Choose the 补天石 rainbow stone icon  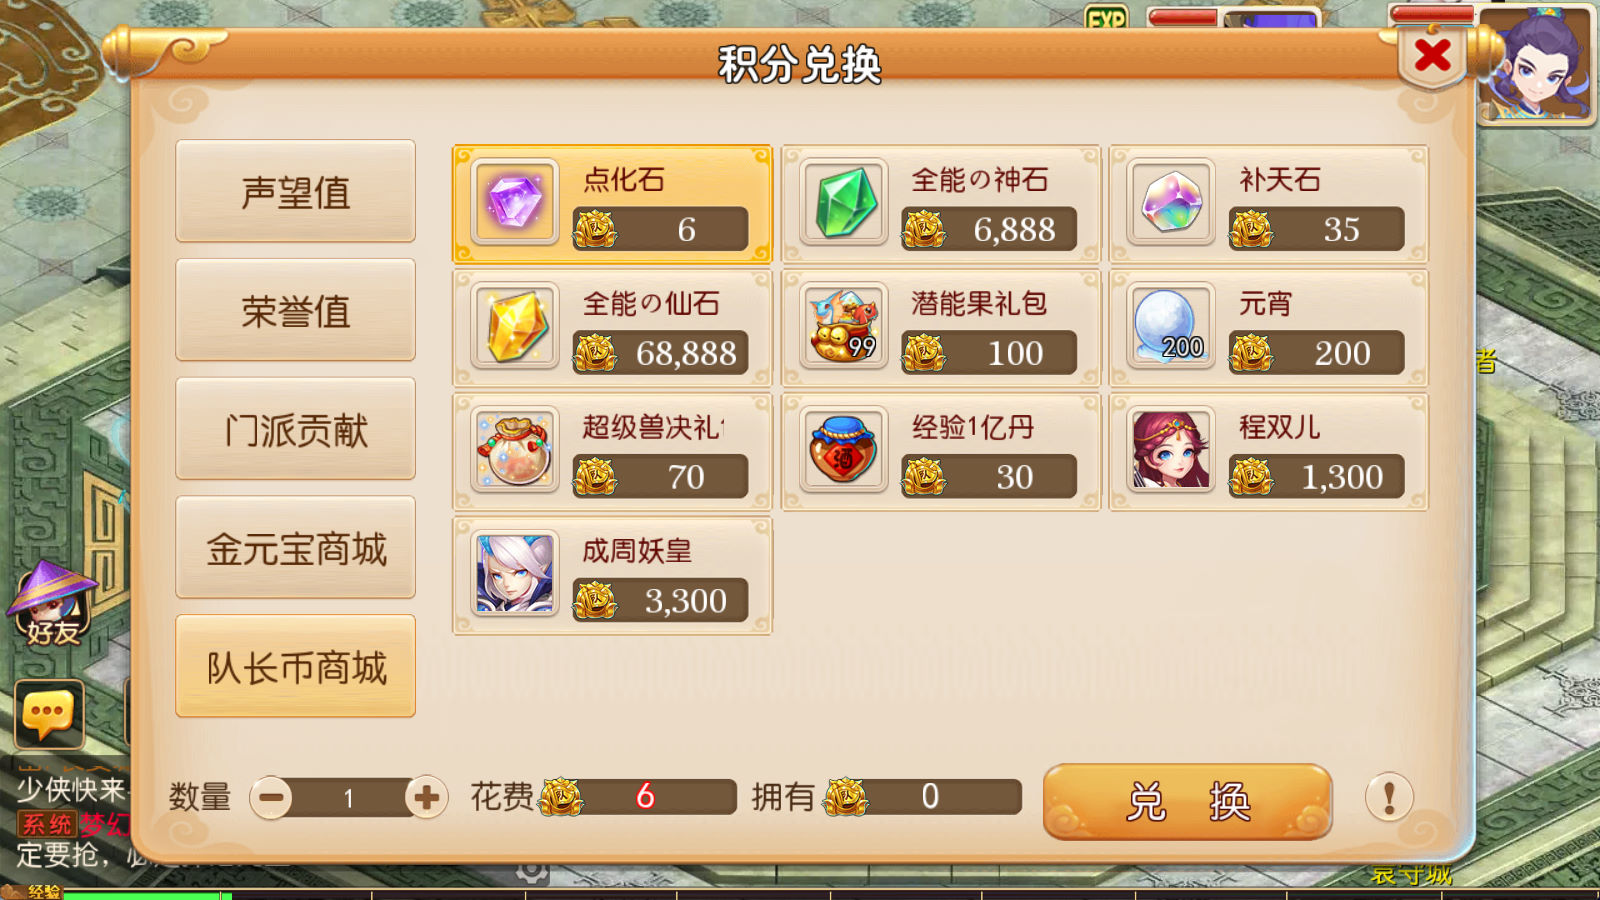click(1171, 203)
